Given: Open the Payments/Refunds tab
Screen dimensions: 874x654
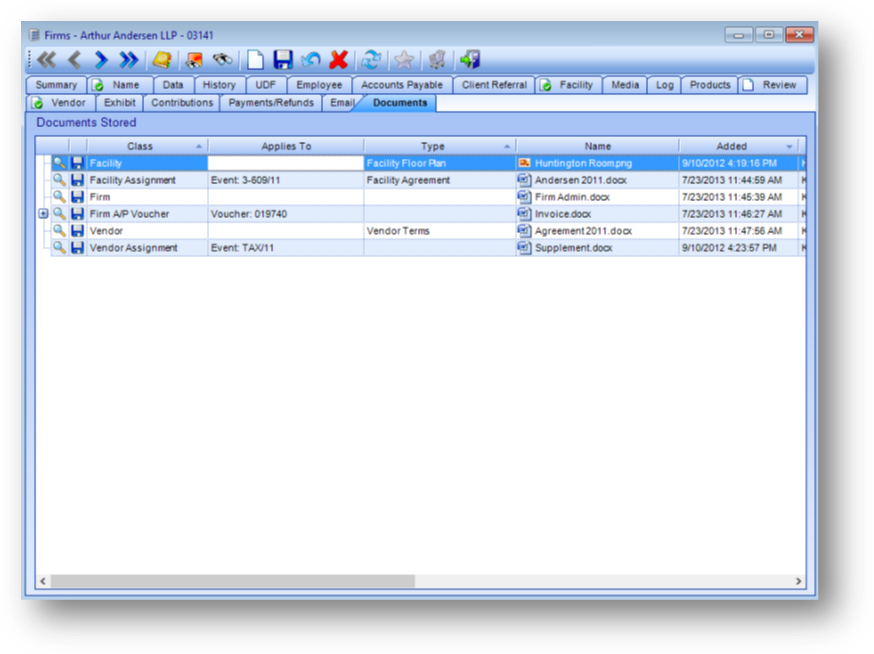Looking at the screenshot, I should tap(271, 103).
